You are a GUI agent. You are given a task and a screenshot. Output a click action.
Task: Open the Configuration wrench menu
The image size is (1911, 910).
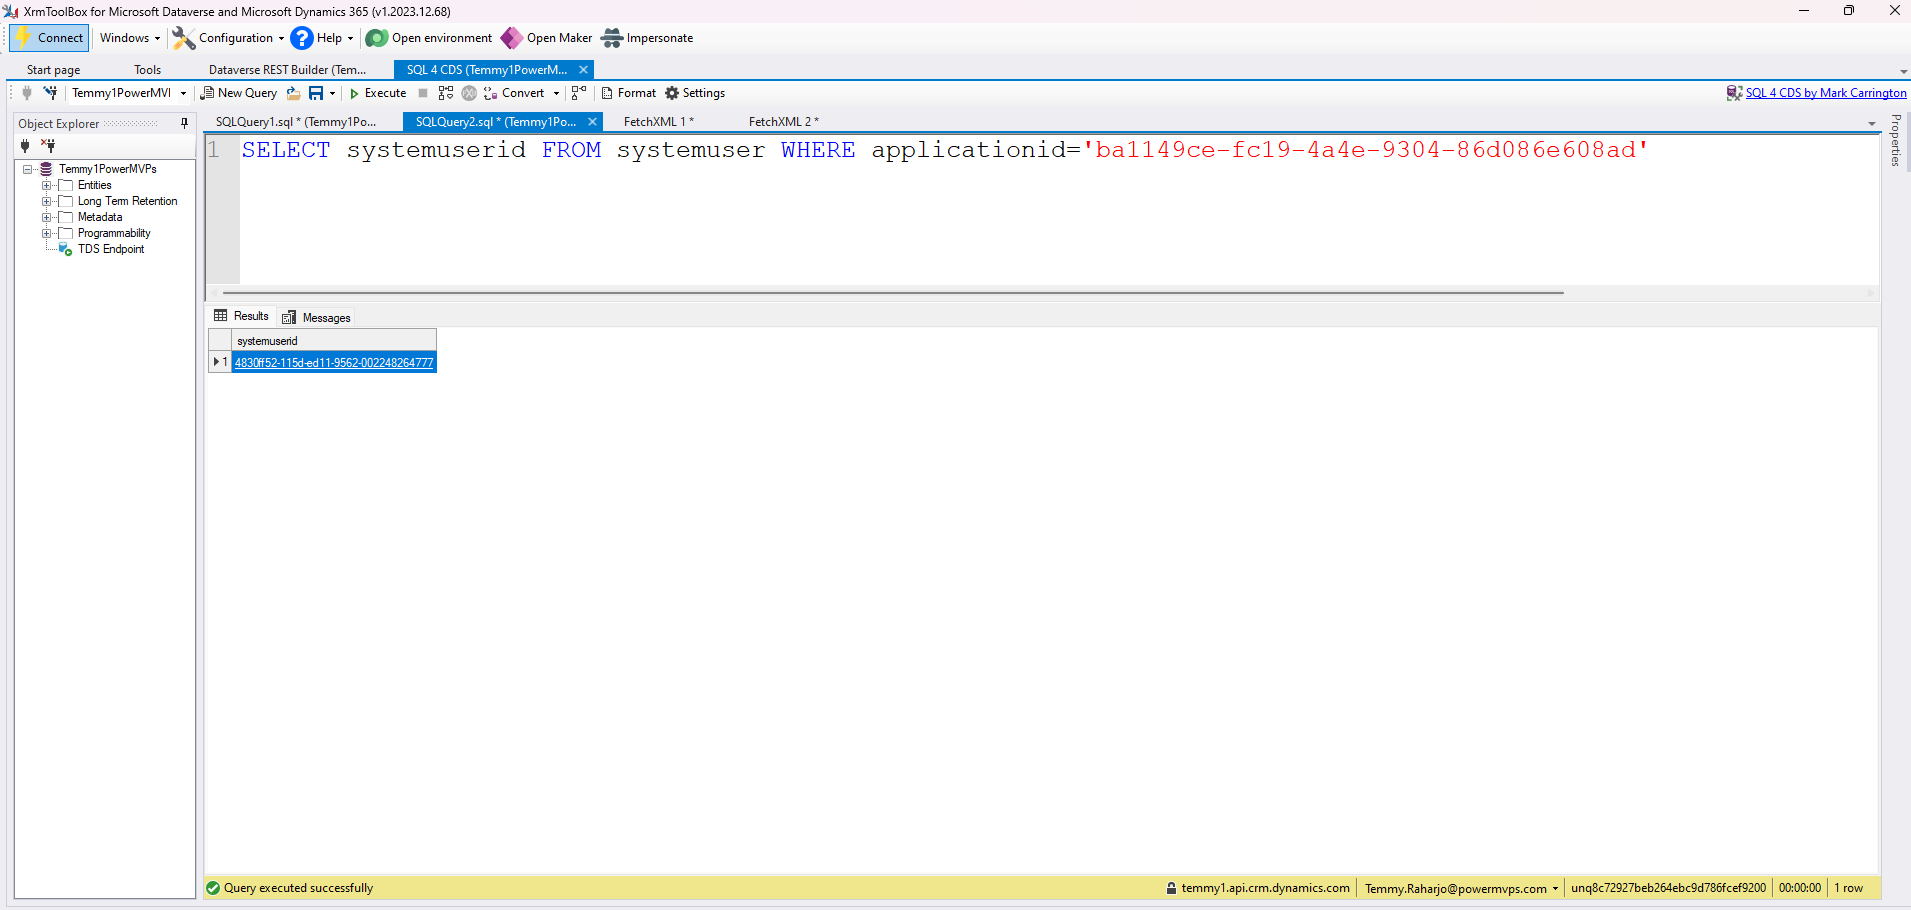[x=228, y=38]
